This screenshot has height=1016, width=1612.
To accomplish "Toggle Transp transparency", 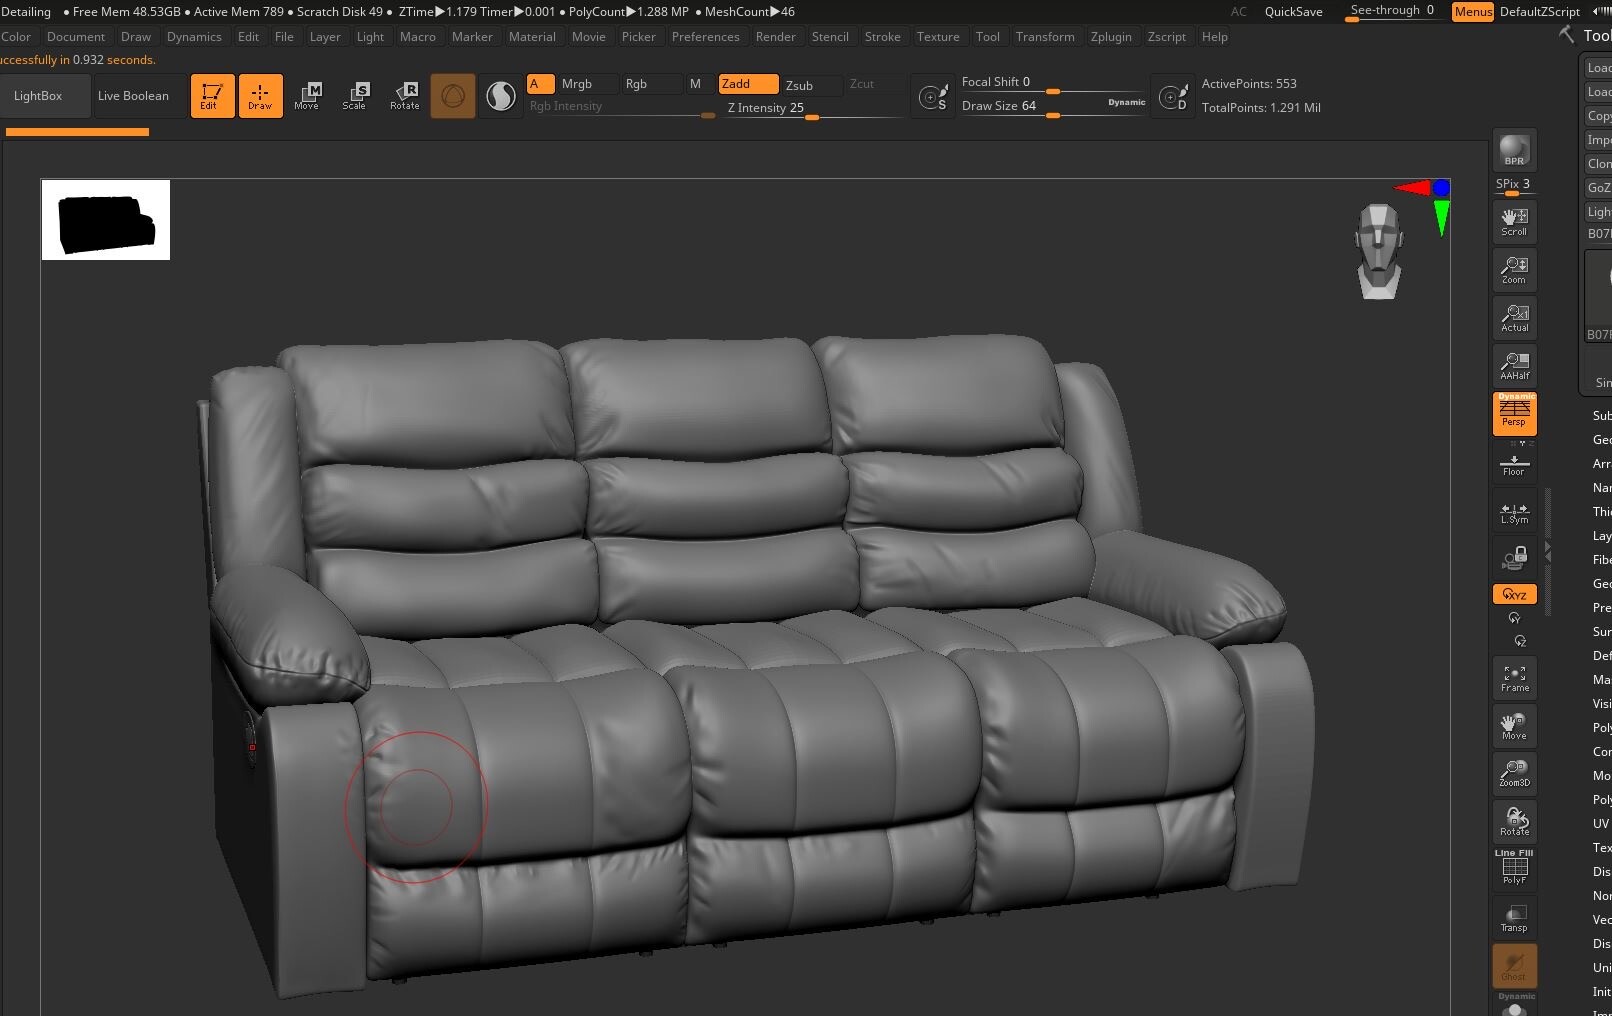I will pyautogui.click(x=1513, y=917).
